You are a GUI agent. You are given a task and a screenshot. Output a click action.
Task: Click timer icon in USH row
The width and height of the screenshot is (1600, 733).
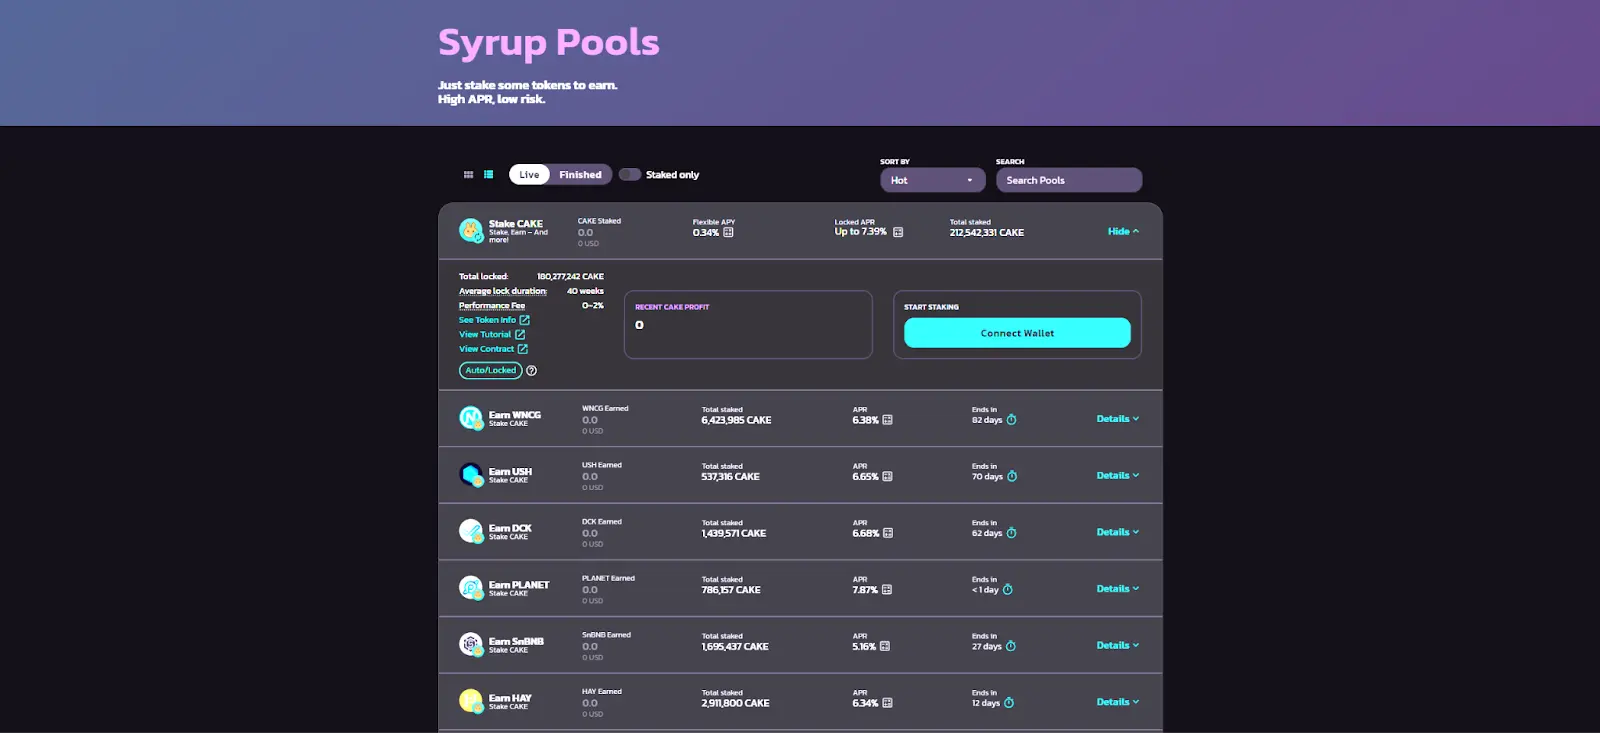click(1012, 476)
